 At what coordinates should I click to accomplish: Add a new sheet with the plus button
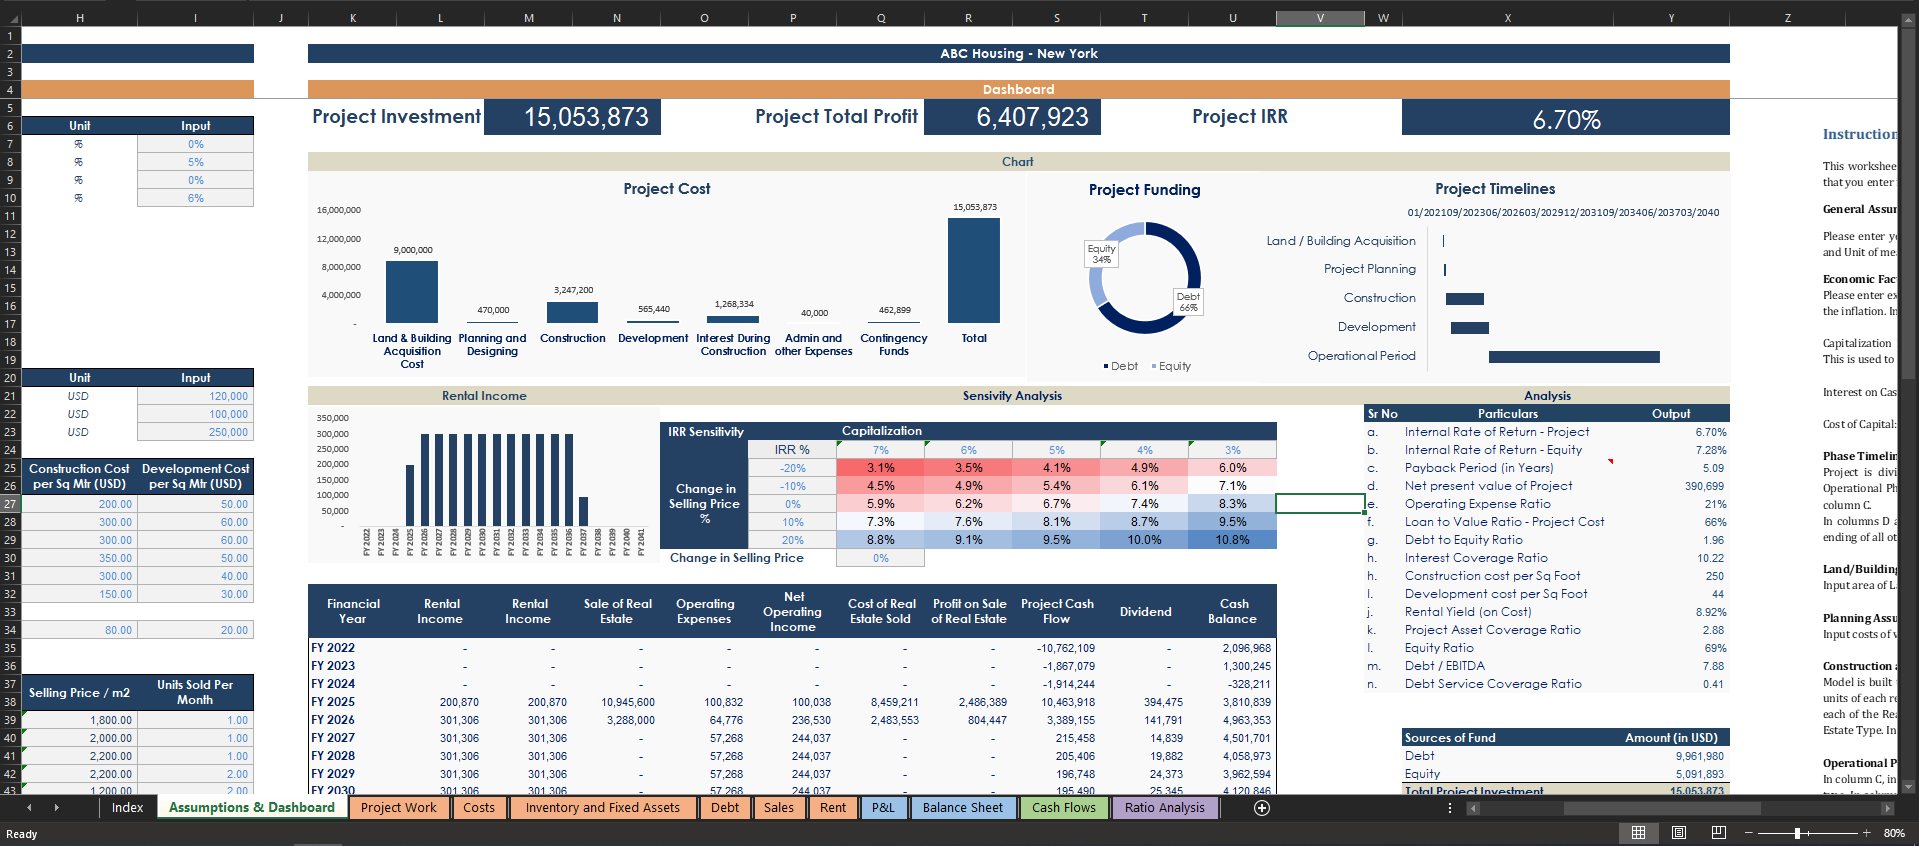click(x=1262, y=808)
